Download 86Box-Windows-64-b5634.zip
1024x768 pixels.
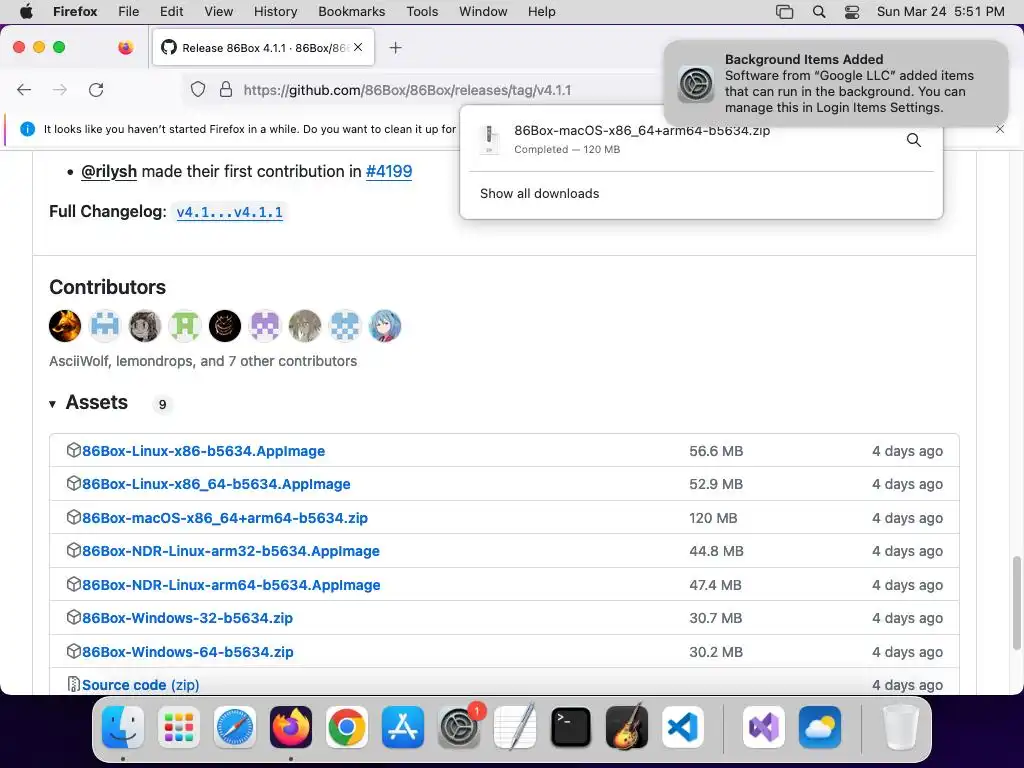[187, 652]
